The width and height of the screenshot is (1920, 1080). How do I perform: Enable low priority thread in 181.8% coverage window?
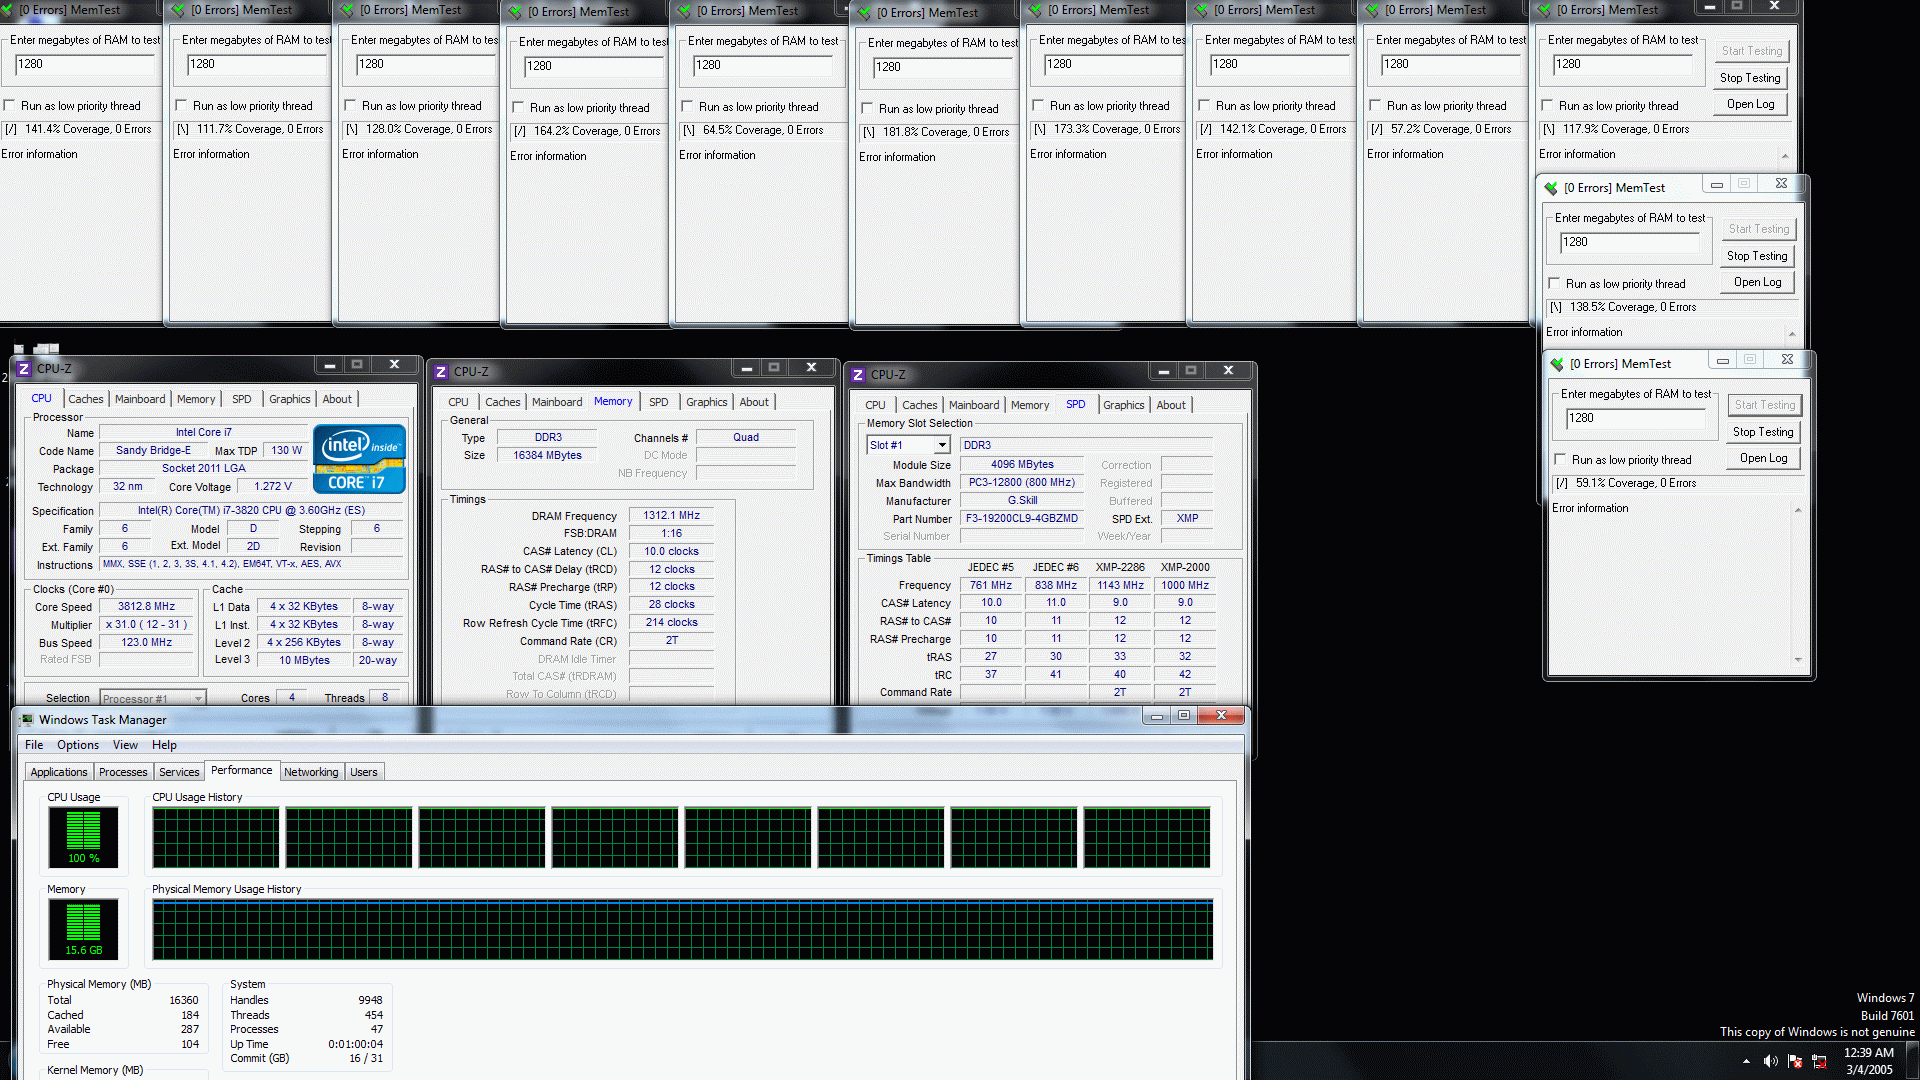pos(867,109)
